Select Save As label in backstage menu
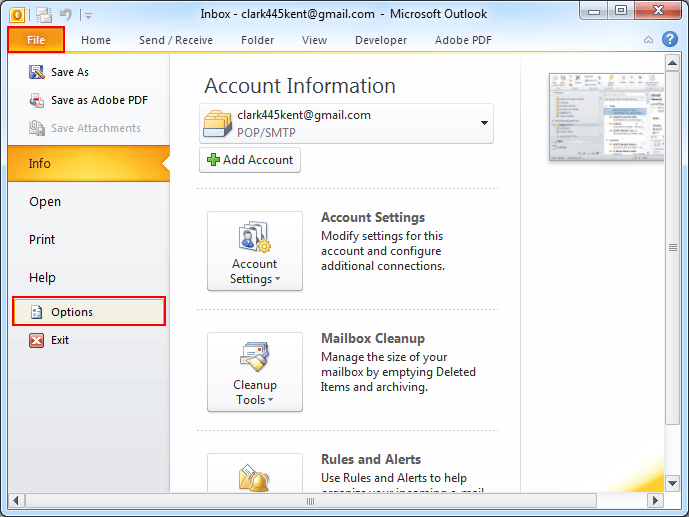The image size is (689, 517). click(70, 72)
